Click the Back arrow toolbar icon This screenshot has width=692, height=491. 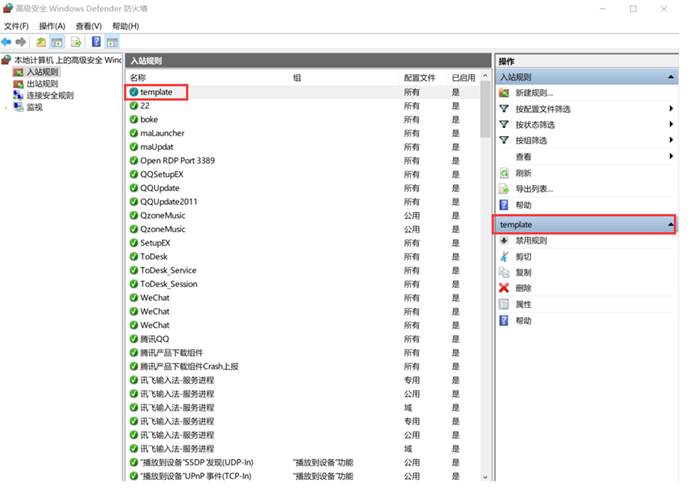(x=6, y=42)
